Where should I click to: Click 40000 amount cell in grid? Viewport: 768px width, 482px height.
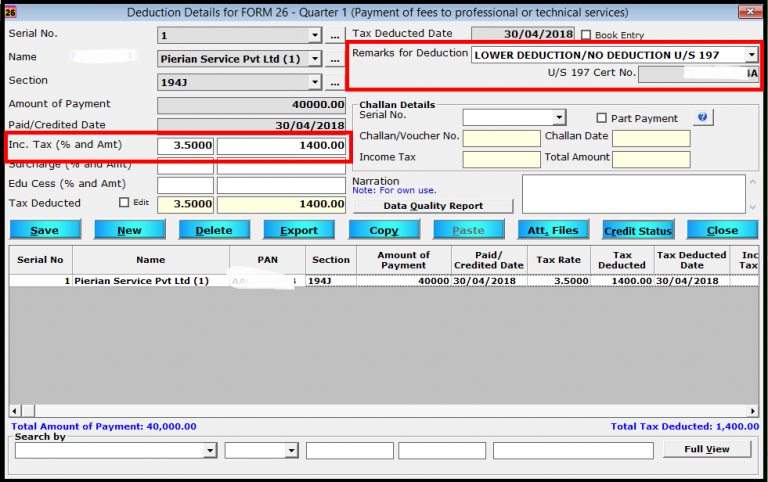404,281
